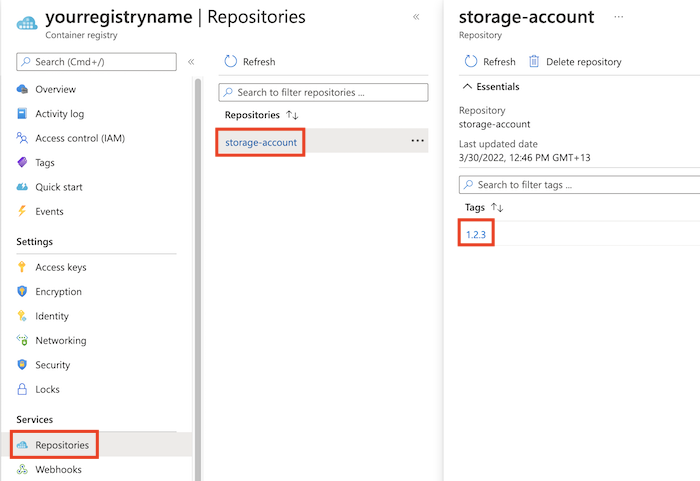Click the purple Tags icon
700x481 pixels.
pos(22,162)
